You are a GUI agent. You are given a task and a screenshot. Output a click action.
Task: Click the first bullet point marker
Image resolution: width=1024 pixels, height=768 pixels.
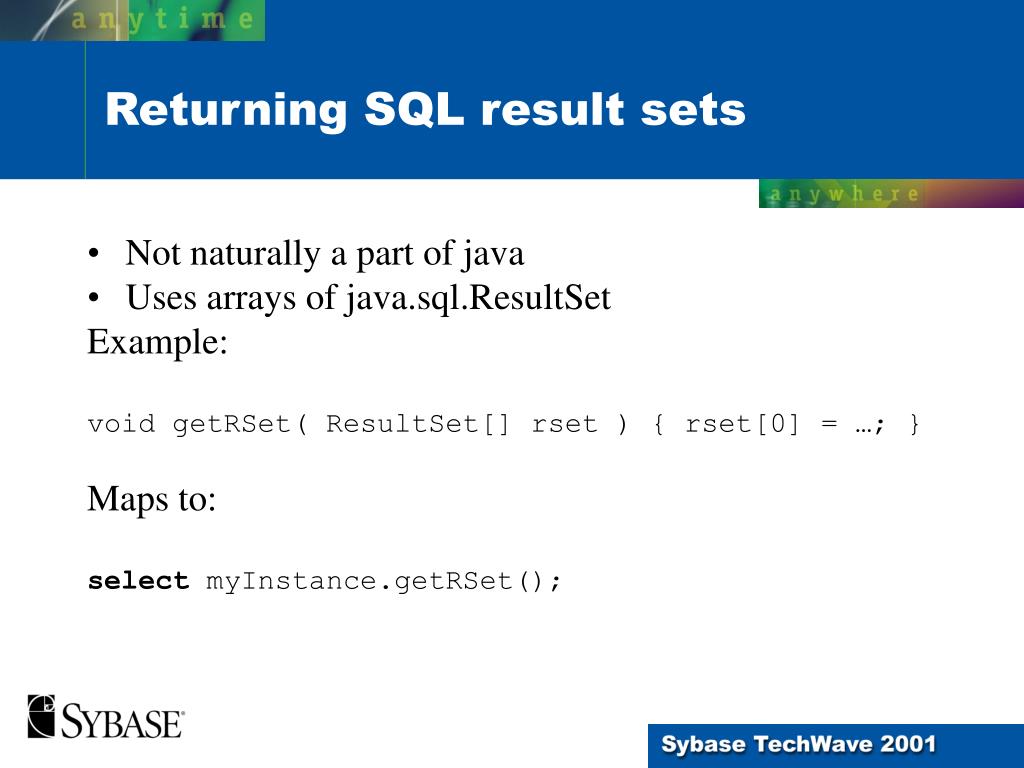[94, 253]
